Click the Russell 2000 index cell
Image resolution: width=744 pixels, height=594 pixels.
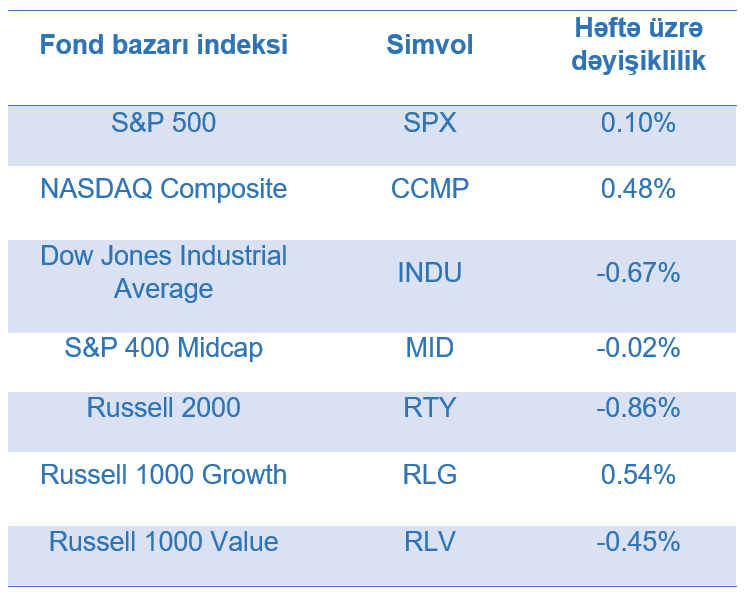(x=163, y=408)
